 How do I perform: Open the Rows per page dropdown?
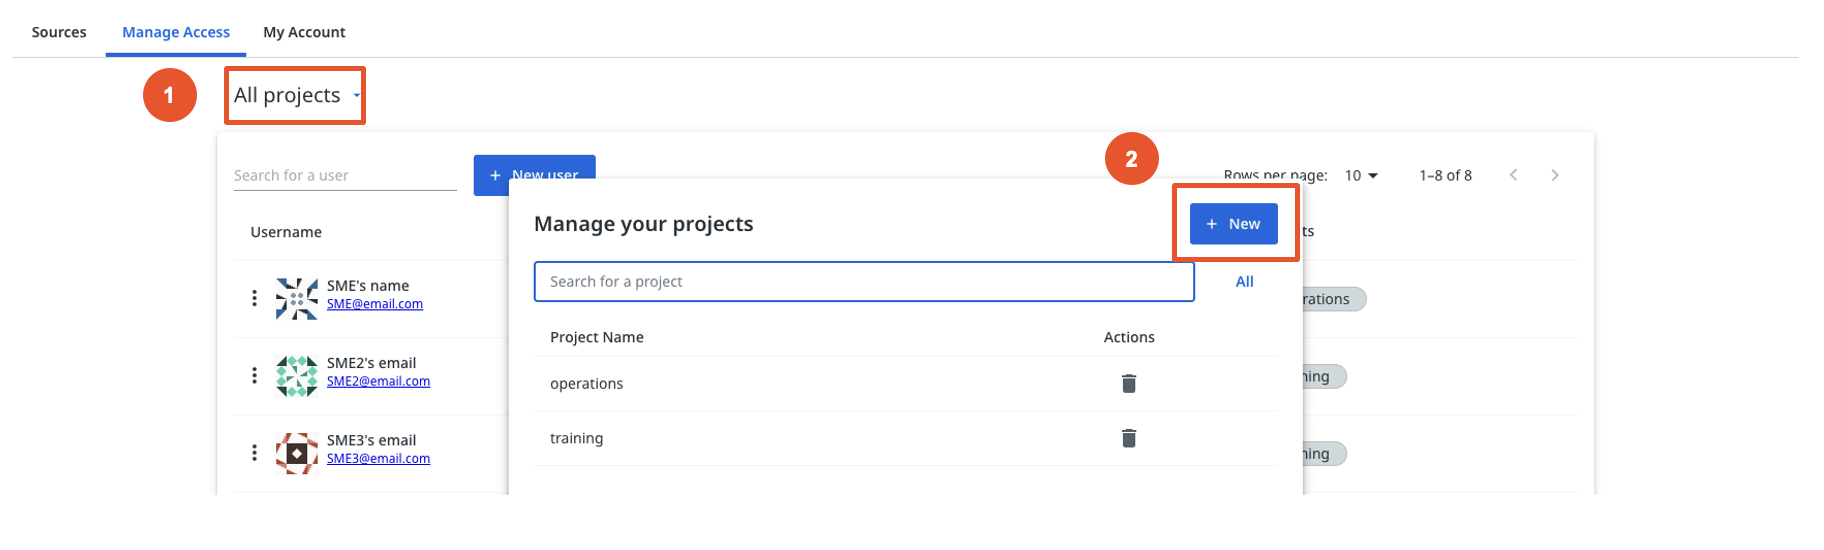(1361, 175)
